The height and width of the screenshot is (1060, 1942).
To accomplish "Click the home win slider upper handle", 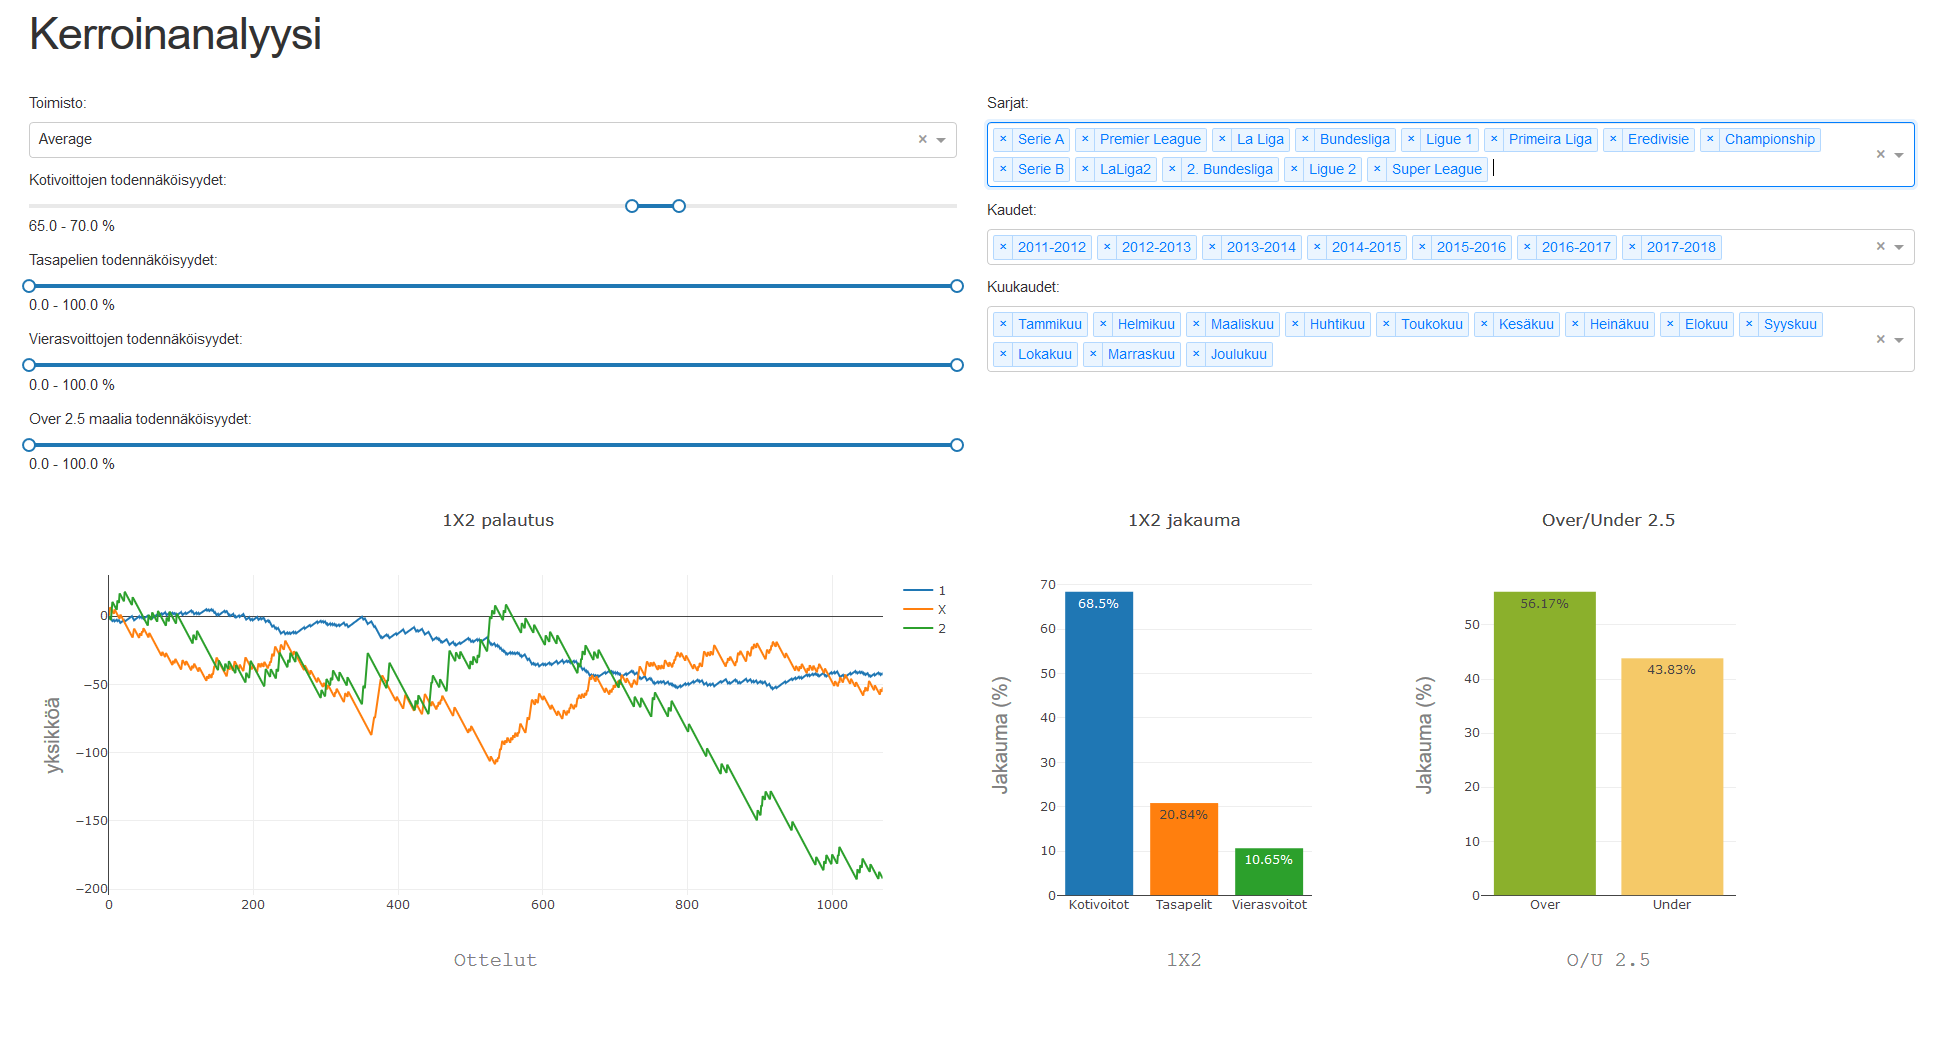I will coord(679,206).
